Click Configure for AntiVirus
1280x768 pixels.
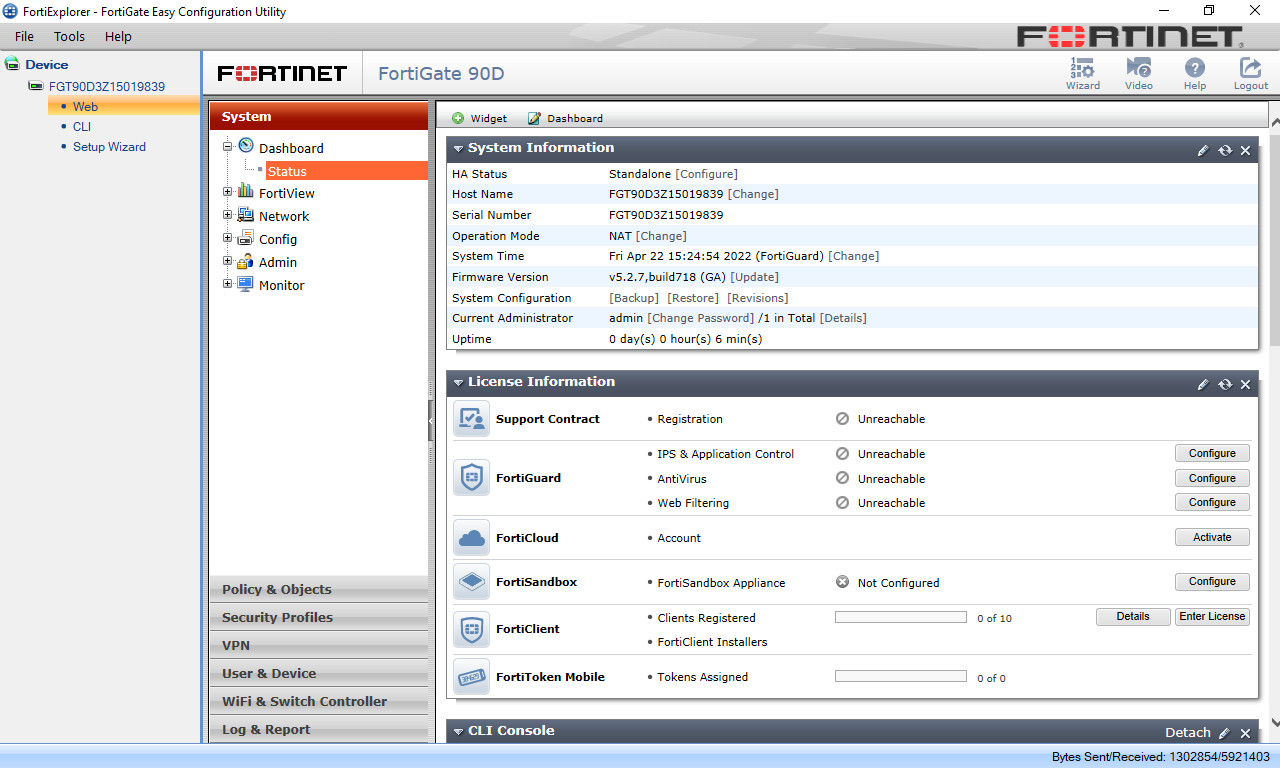click(1212, 478)
